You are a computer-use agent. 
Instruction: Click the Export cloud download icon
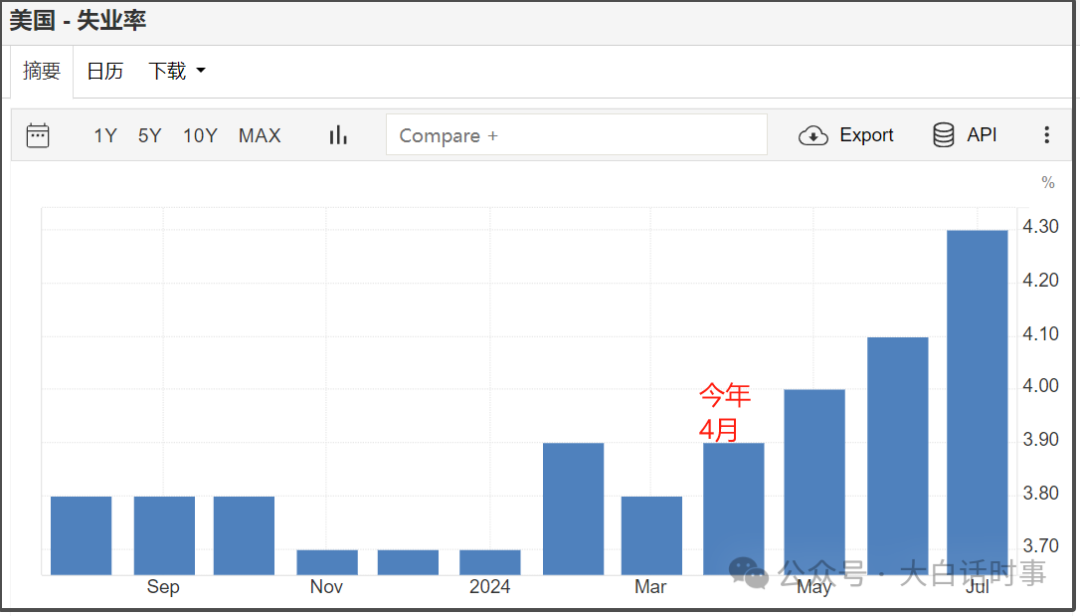pos(813,136)
